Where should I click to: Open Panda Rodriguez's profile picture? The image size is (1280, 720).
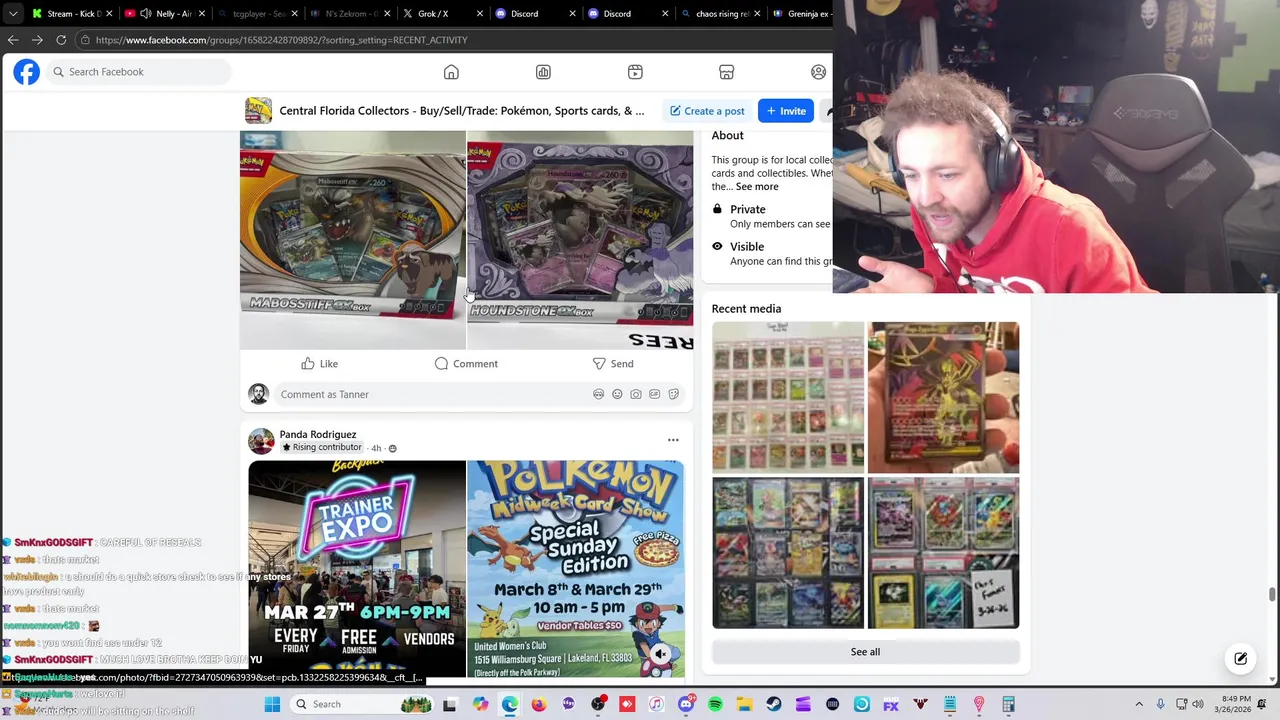coord(261,441)
